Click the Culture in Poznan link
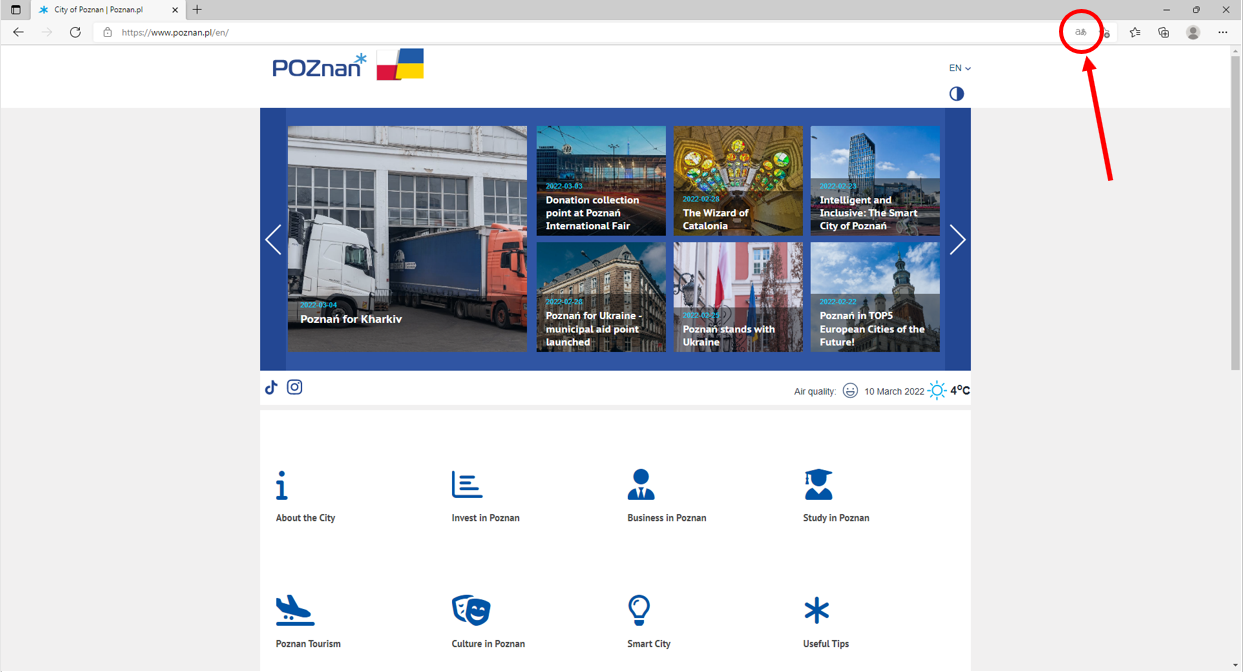This screenshot has height=672, width=1243. (488, 644)
